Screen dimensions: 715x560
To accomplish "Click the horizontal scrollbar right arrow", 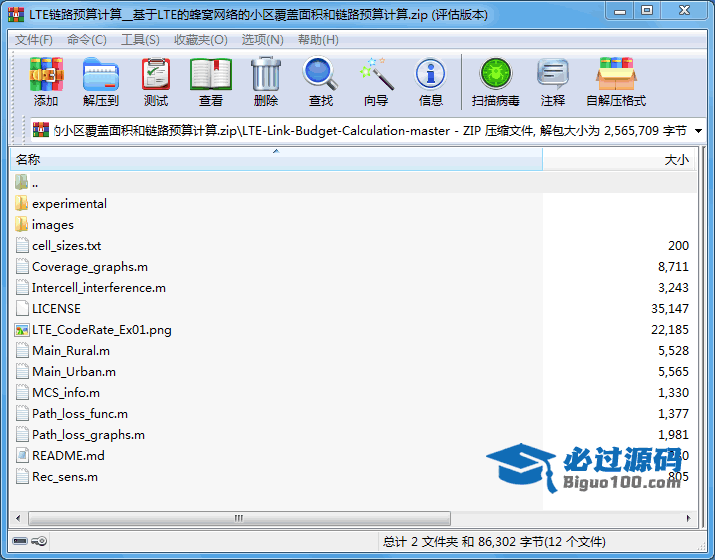I will pos(689,519).
